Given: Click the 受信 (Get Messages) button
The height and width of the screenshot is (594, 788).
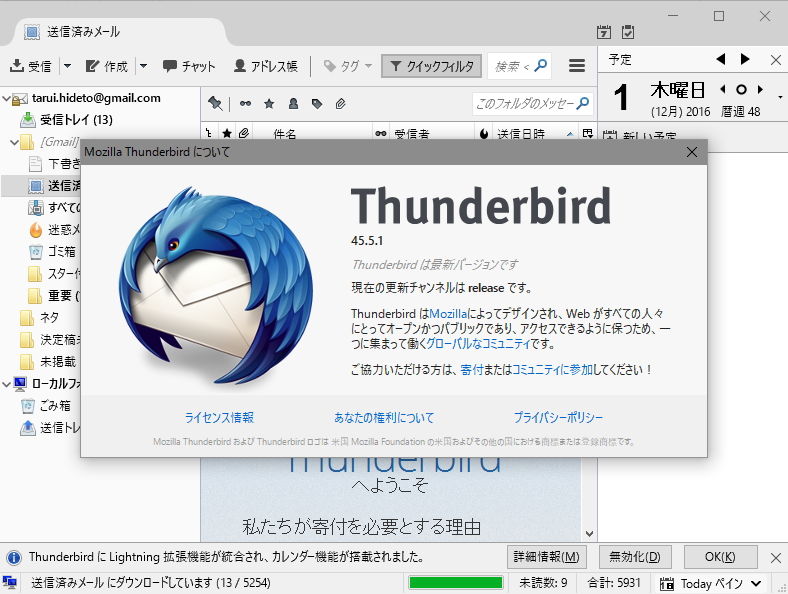Looking at the screenshot, I should [30, 66].
